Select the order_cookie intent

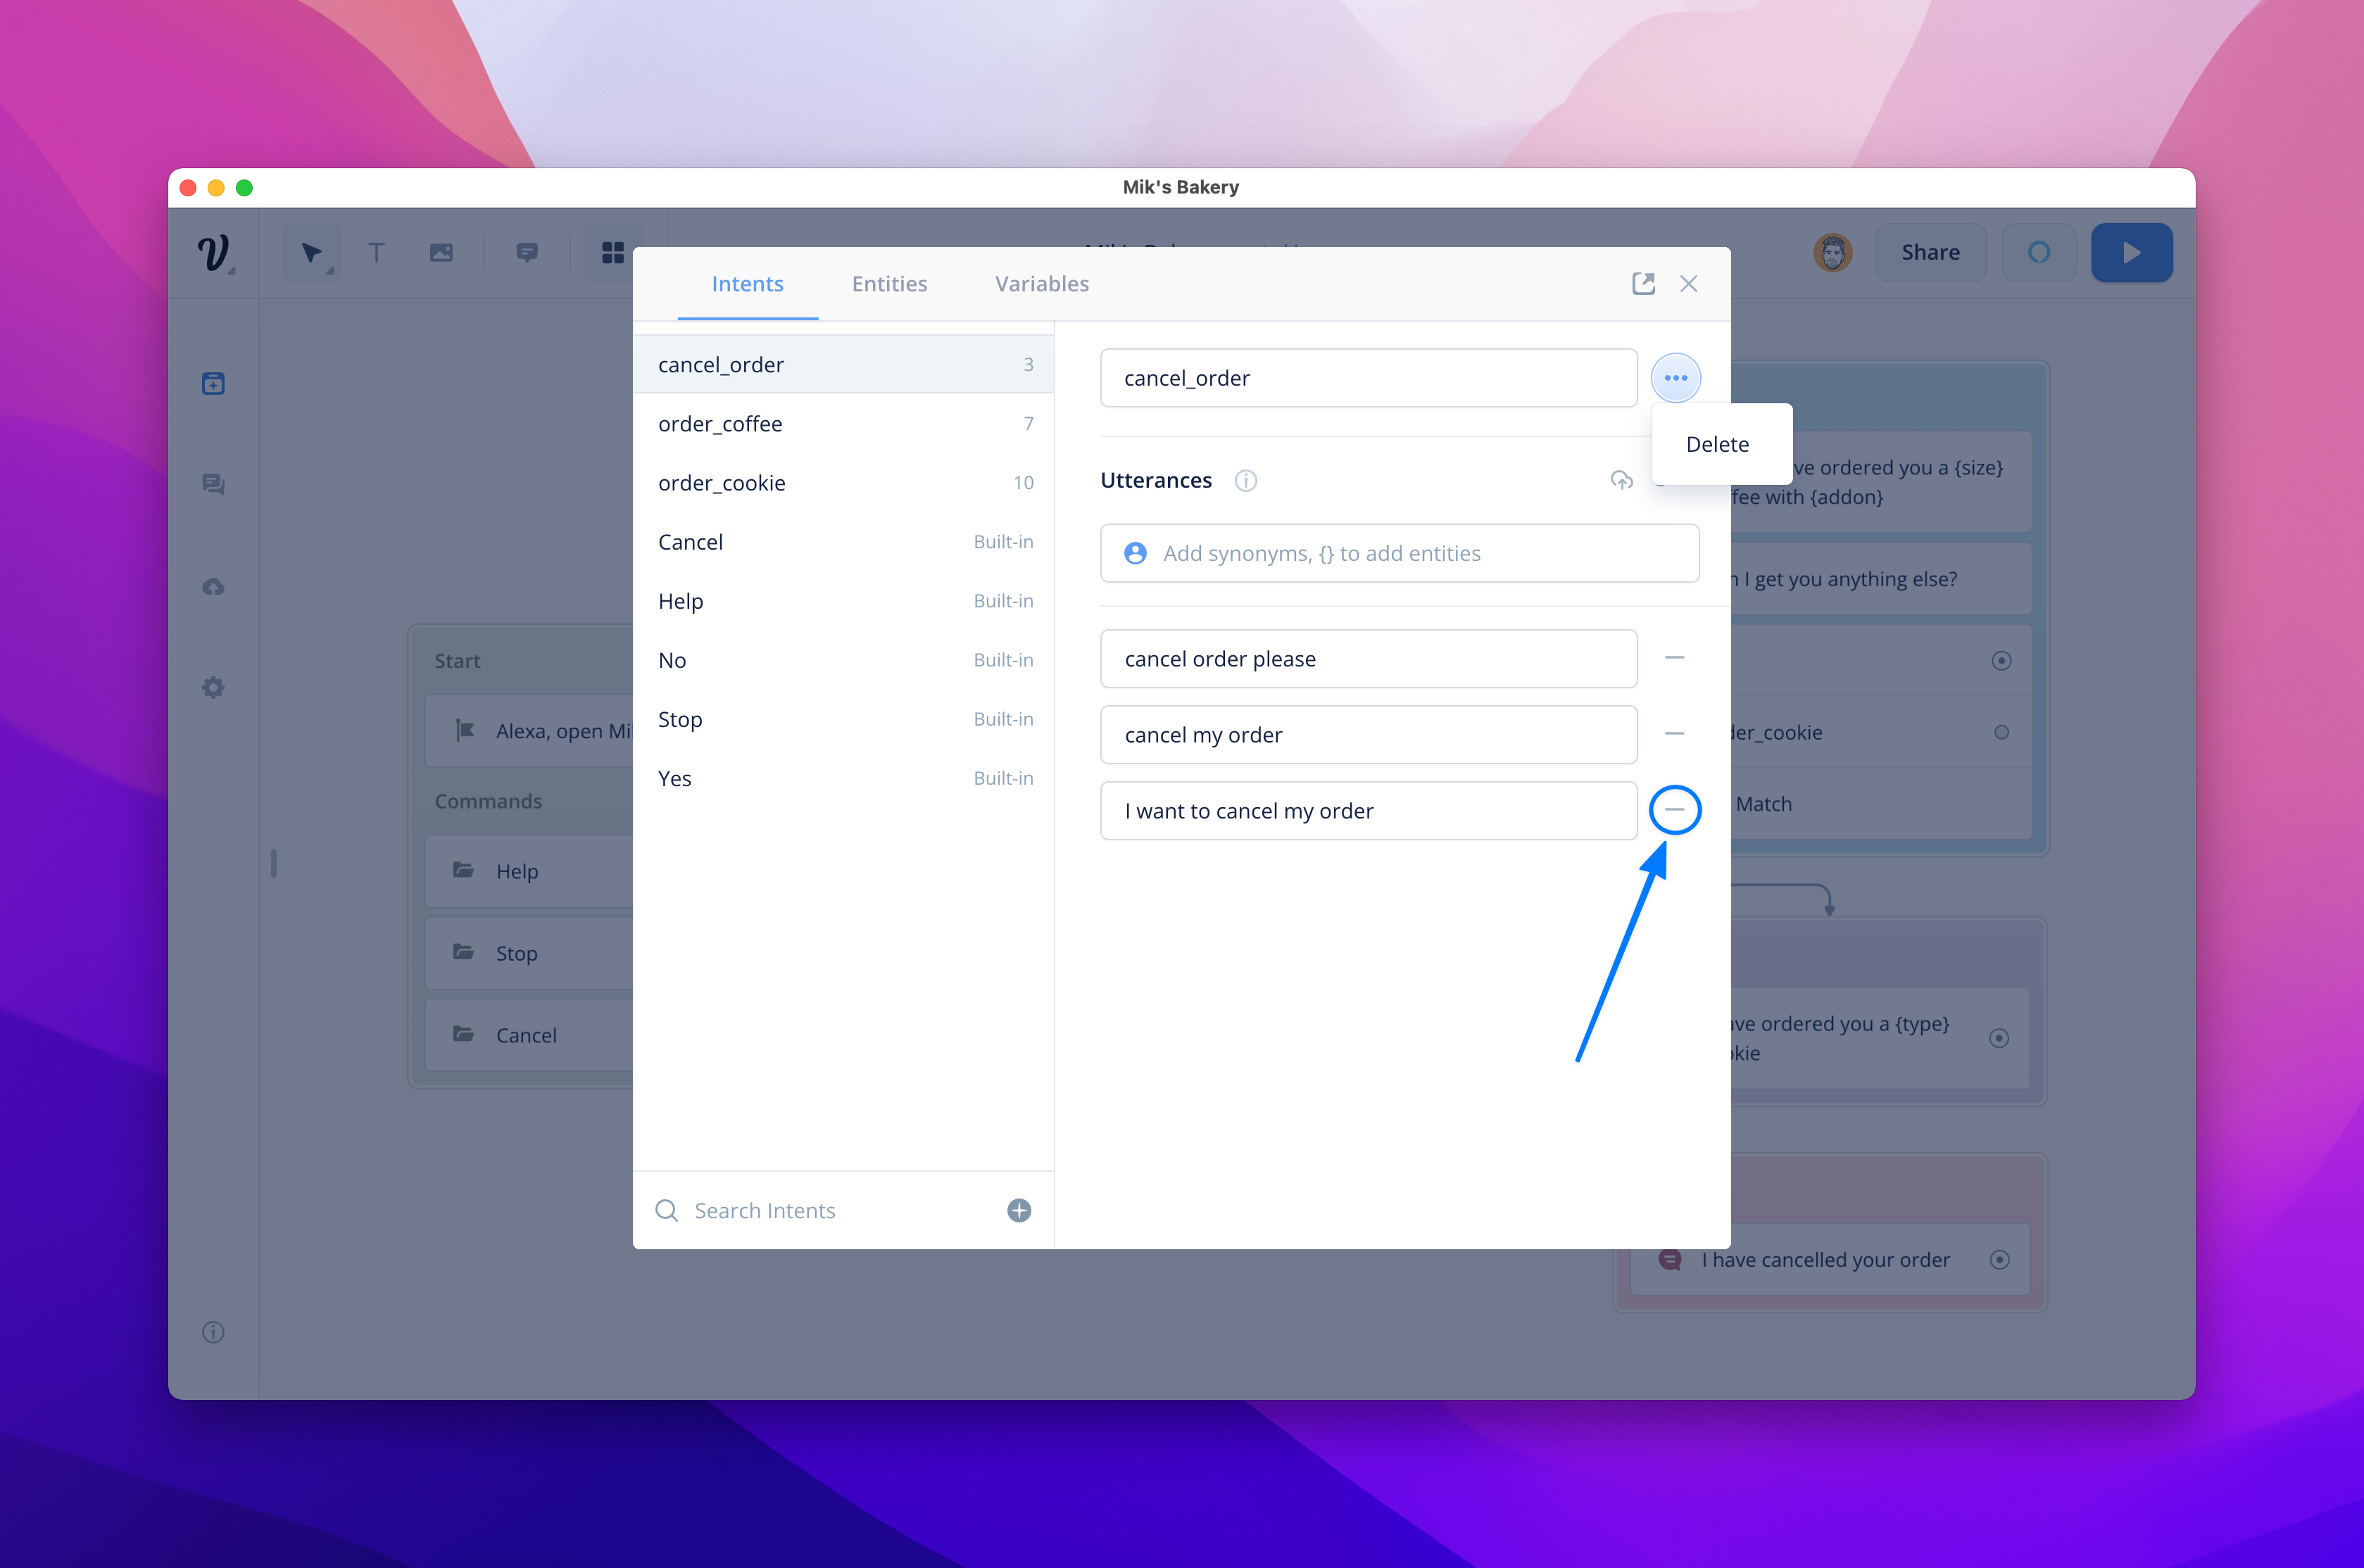click(844, 483)
